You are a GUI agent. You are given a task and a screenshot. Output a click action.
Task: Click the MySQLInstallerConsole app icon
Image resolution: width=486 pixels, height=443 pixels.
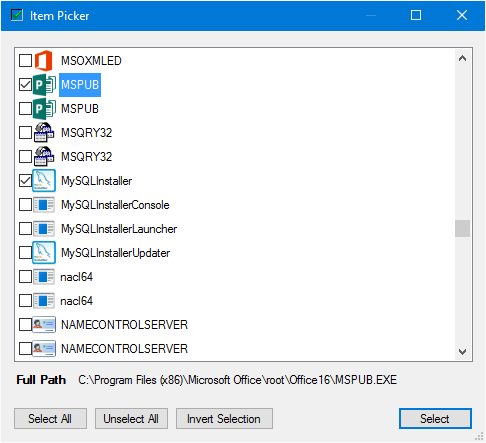click(44, 205)
